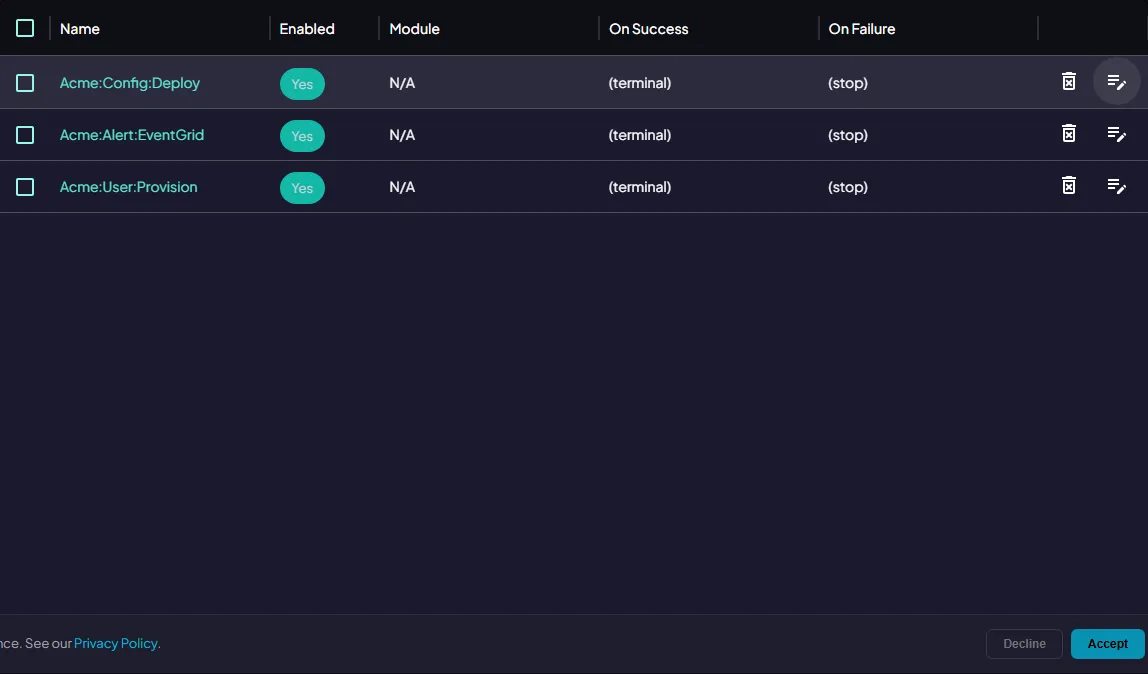This screenshot has height=674, width=1148.
Task: Open the Acme:Alert:EventGrid link
Action: [132, 135]
